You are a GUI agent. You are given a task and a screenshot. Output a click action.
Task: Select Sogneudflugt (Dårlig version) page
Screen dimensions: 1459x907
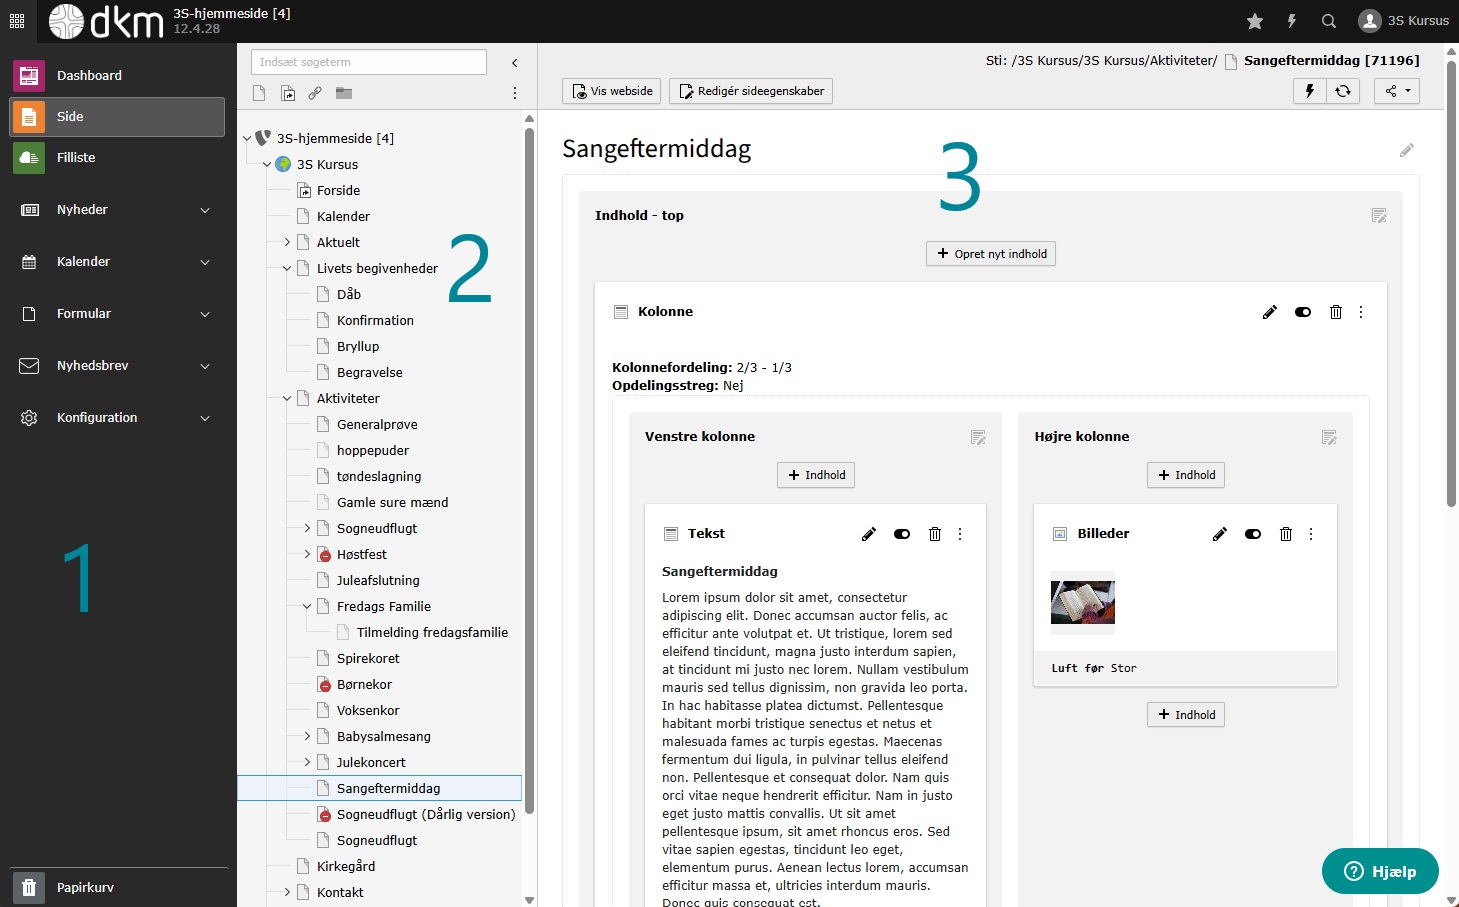[x=426, y=814]
